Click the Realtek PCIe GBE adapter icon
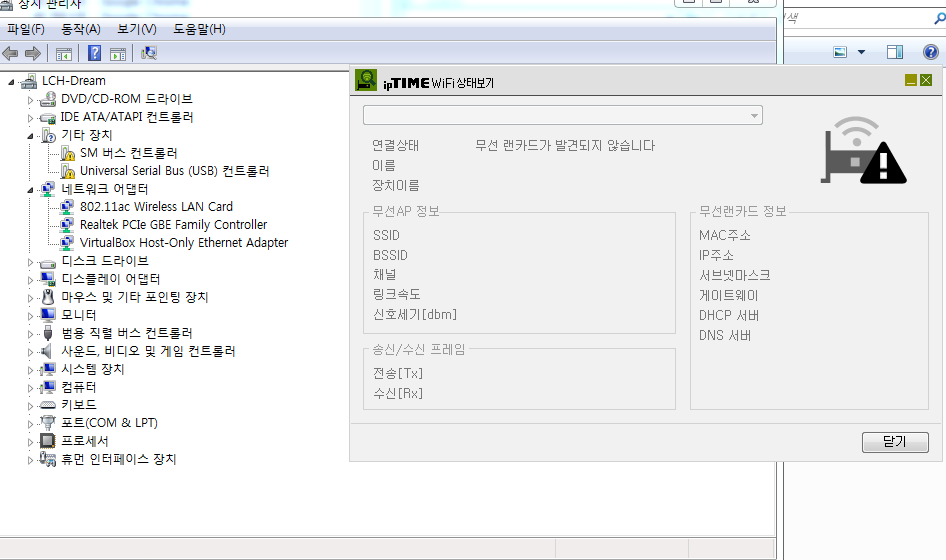The image size is (946, 560). coord(67,225)
